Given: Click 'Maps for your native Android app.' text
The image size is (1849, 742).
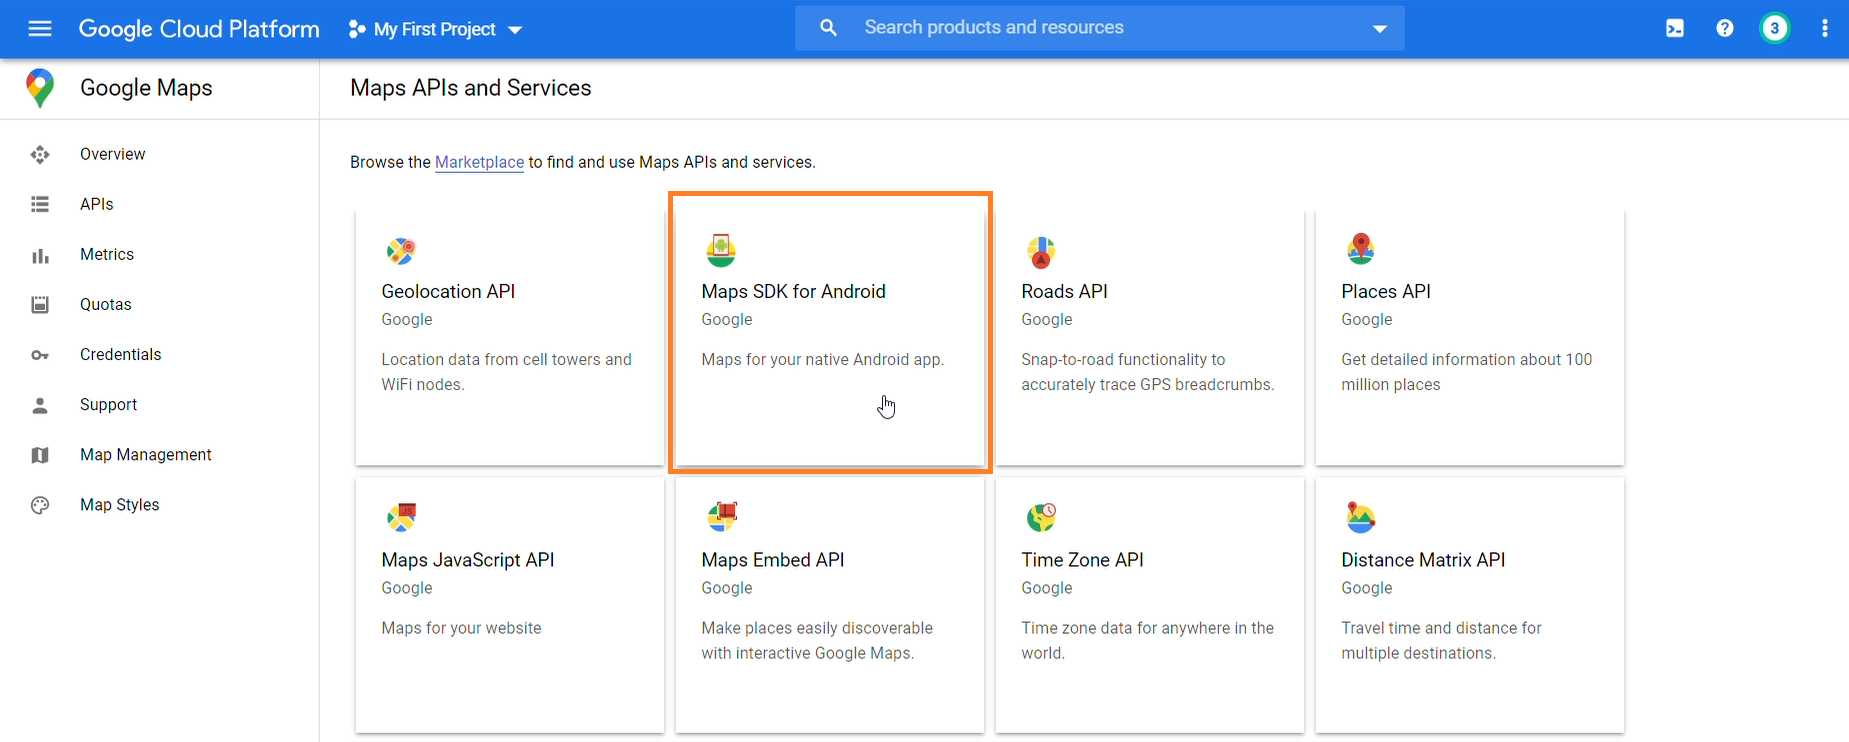Looking at the screenshot, I should [822, 359].
